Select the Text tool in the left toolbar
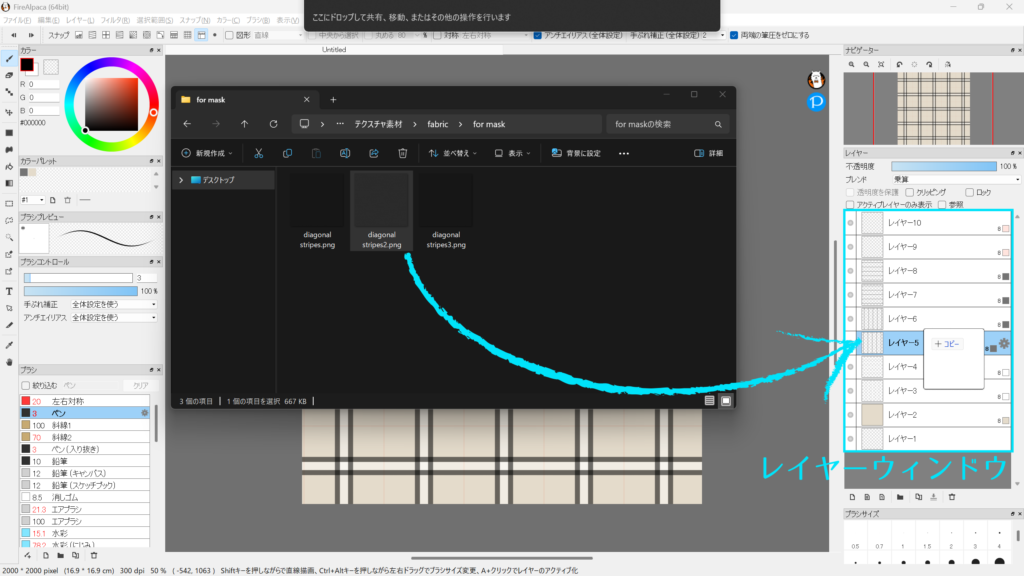This screenshot has width=1024, height=576. point(9,291)
